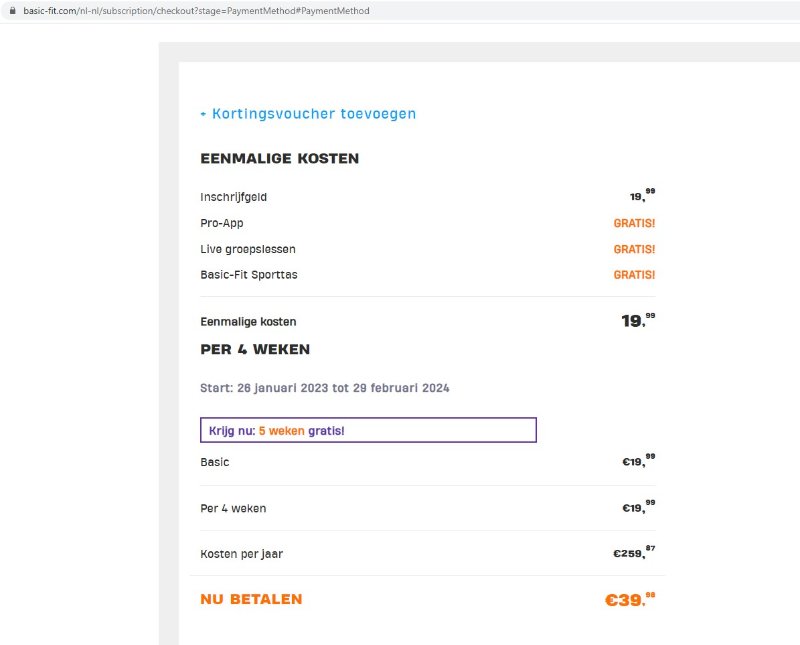Click GRATIS! next to Live groepslessen
This screenshot has width=800, height=645.
coord(634,249)
